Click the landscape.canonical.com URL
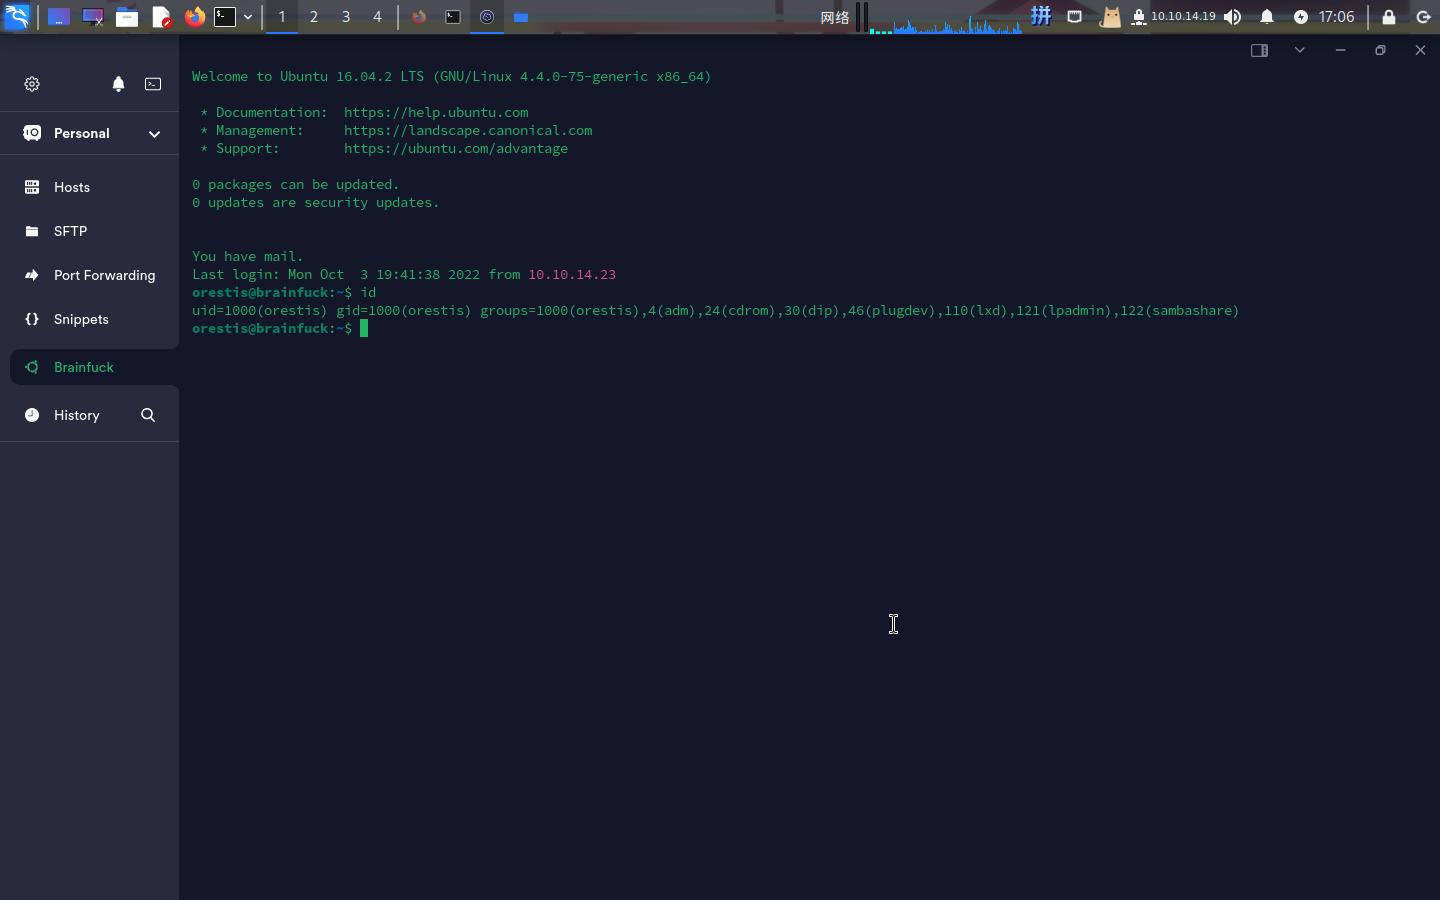Viewport: 1440px width, 900px height. point(468,130)
